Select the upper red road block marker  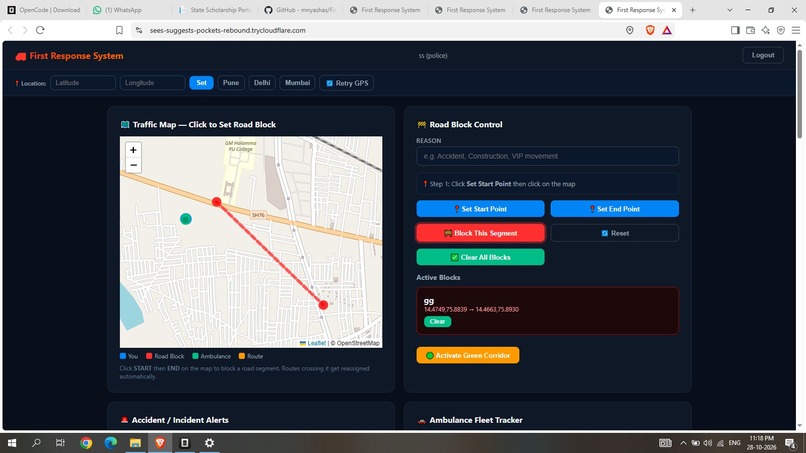pyautogui.click(x=216, y=202)
